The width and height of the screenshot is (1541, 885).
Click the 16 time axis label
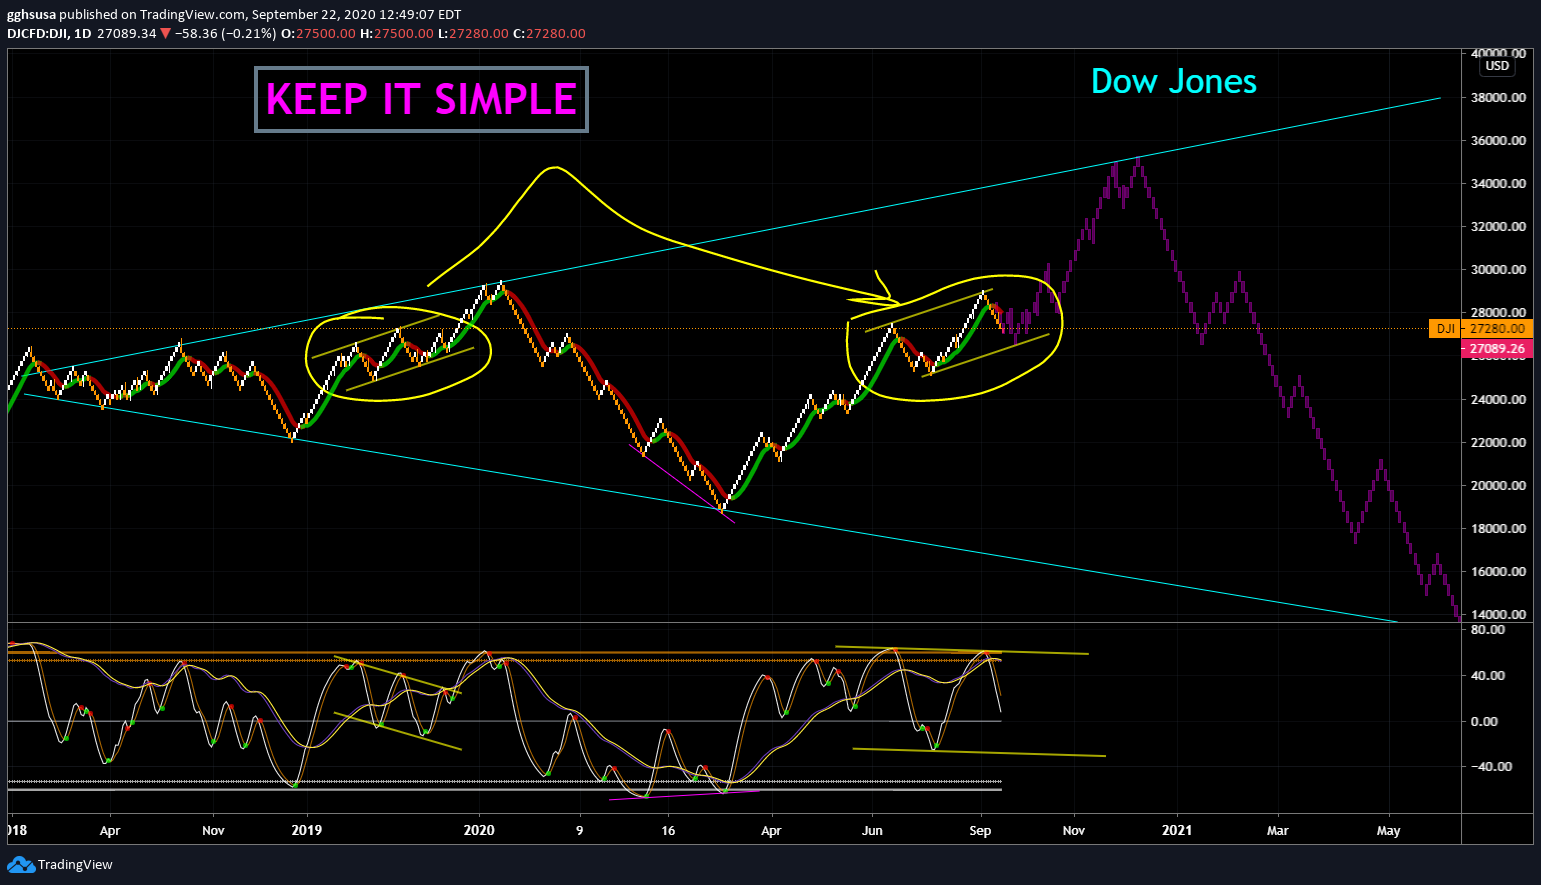point(669,831)
